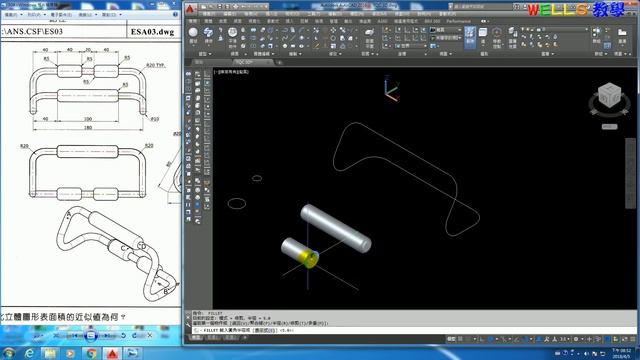The width and height of the screenshot is (640, 360).
Task: Click workspace switching gear in status bar
Action: pyautogui.click(x=576, y=339)
